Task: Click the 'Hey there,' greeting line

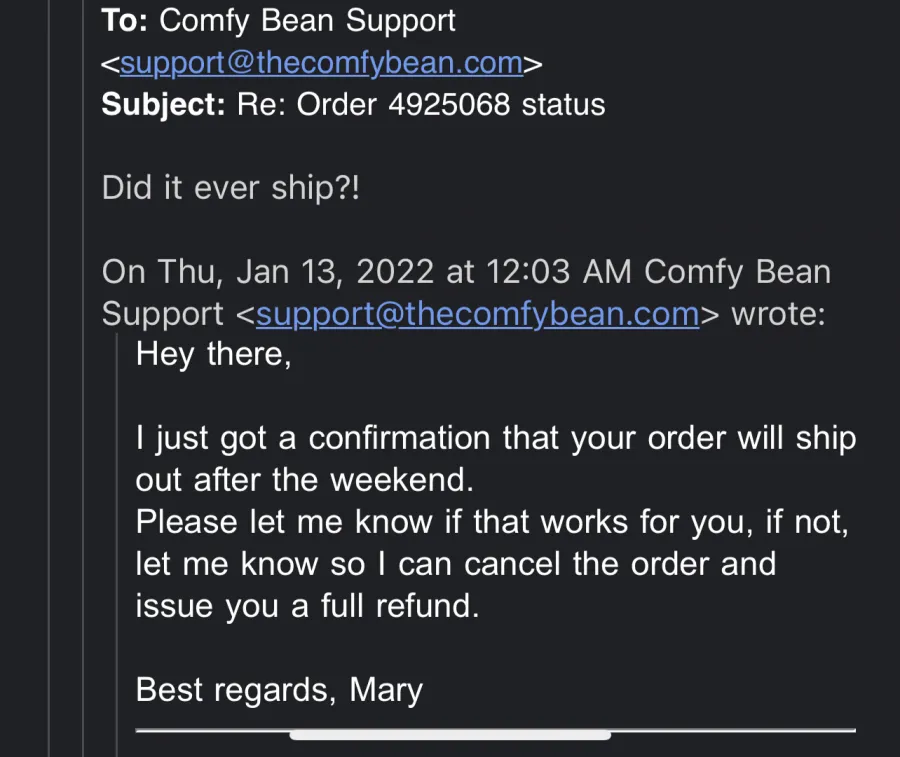Action: [214, 354]
